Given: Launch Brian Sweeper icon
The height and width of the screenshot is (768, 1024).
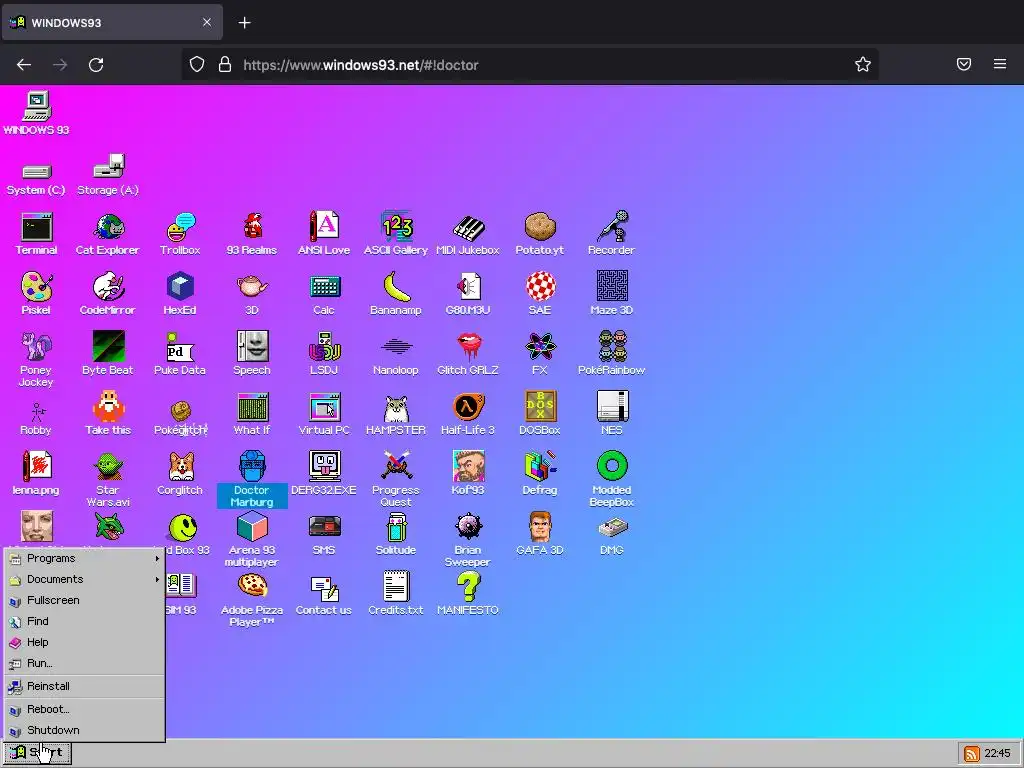Looking at the screenshot, I should [x=468, y=539].
